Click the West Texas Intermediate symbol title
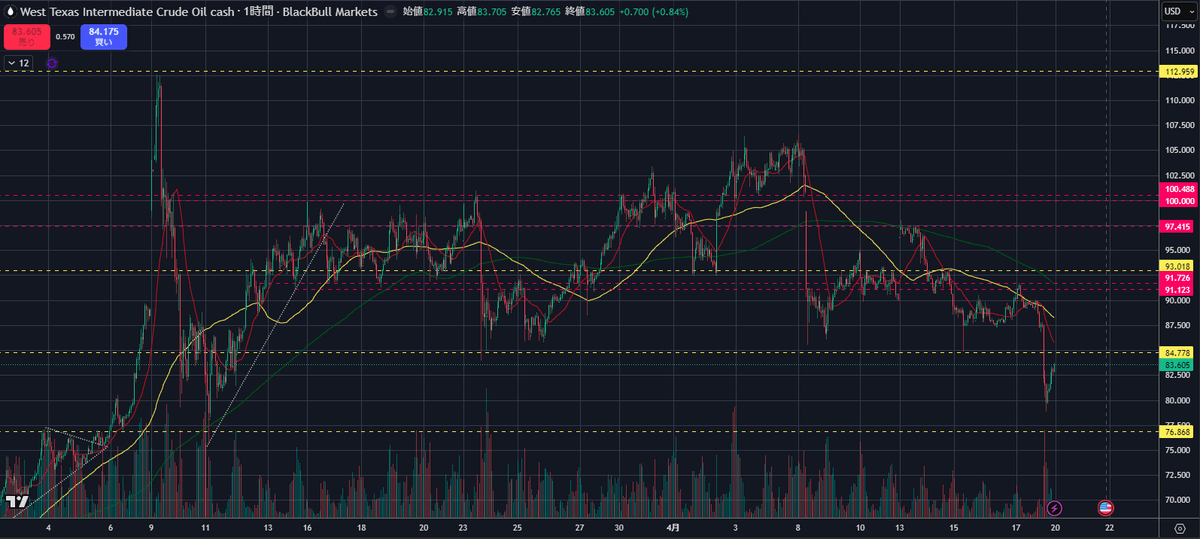The image size is (1200, 539). pyautogui.click(x=150, y=12)
